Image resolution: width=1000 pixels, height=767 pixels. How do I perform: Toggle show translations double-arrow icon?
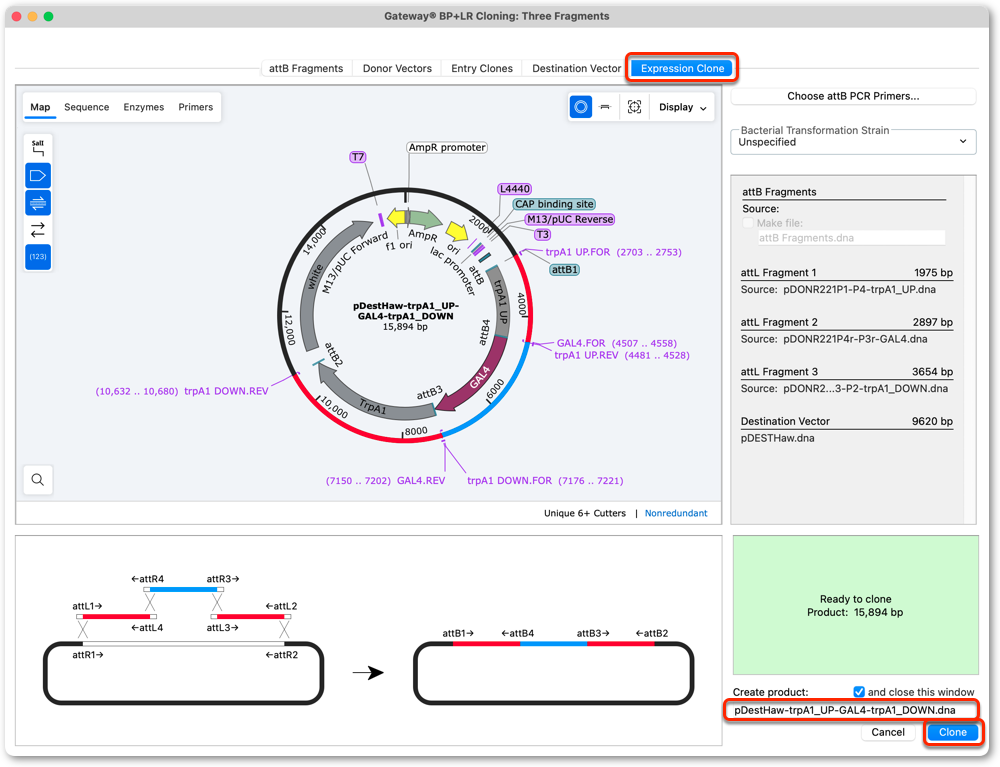click(38, 230)
